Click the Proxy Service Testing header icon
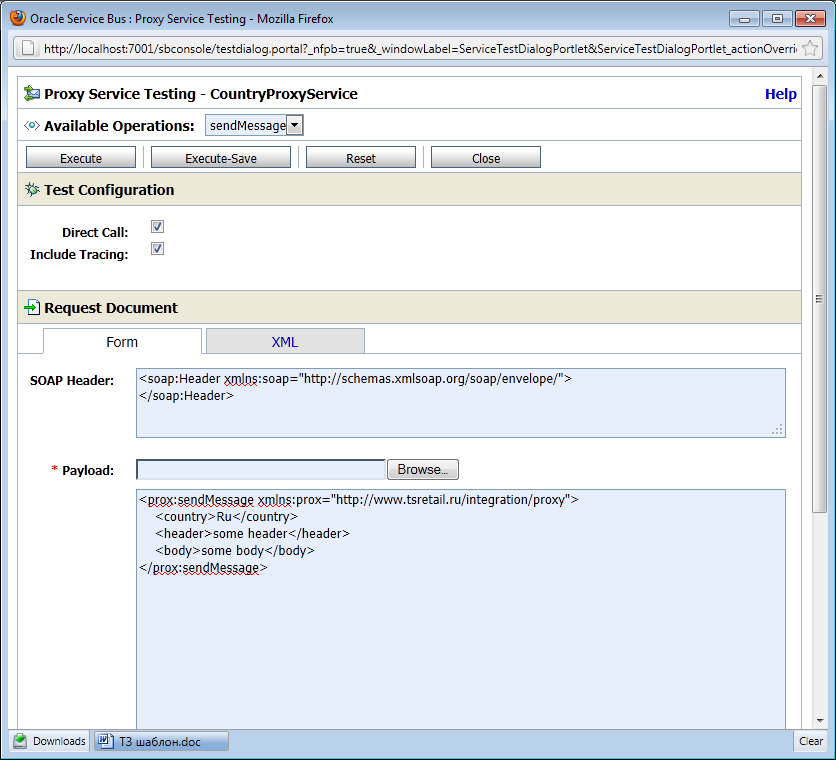The image size is (836, 760). pyautogui.click(x=32, y=93)
